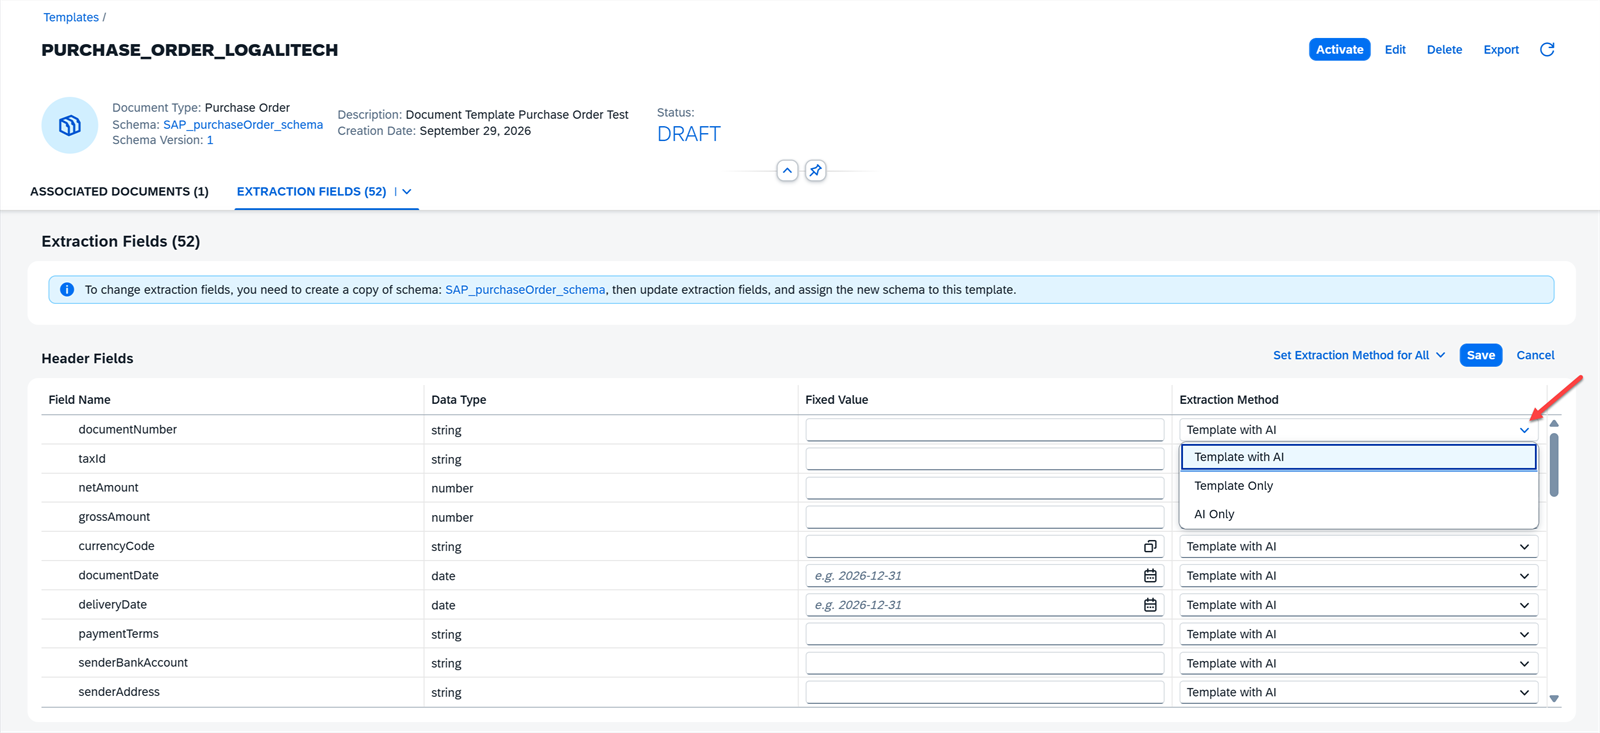1600x733 pixels.
Task: Open extraction method dropdown for currencyCode
Action: pos(1524,547)
